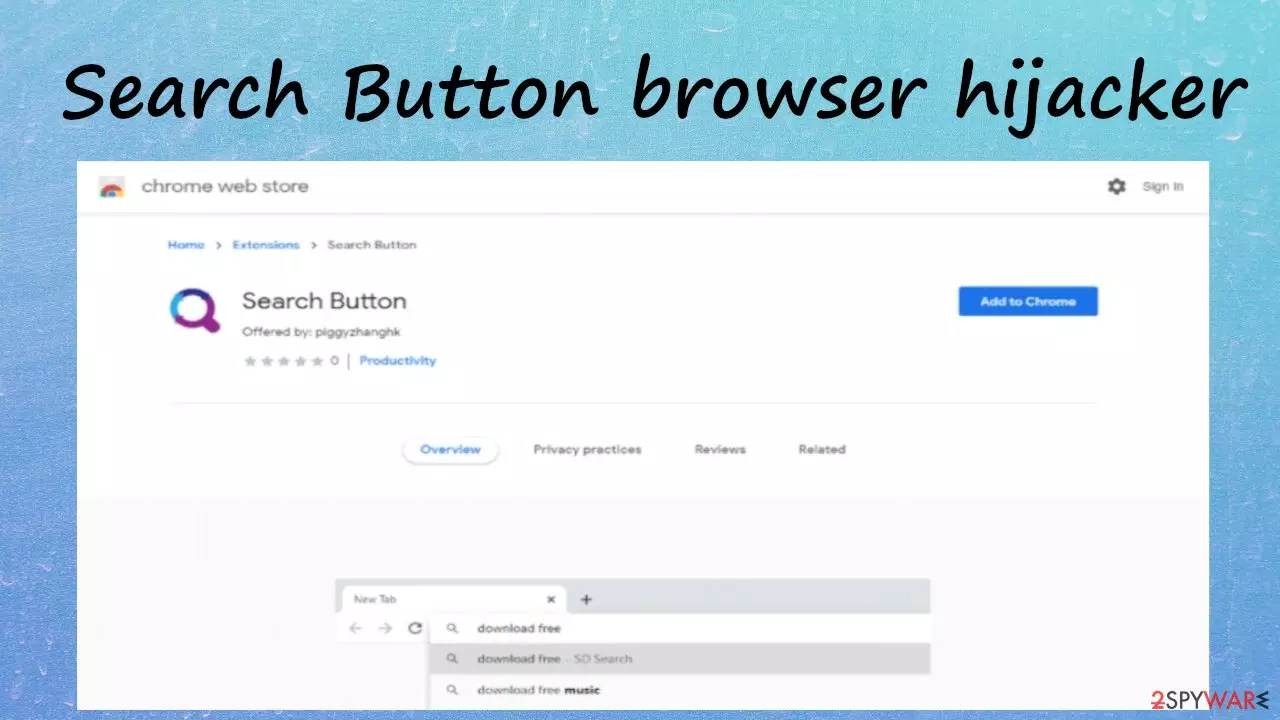Open a new tab with the plus icon

[586, 599]
